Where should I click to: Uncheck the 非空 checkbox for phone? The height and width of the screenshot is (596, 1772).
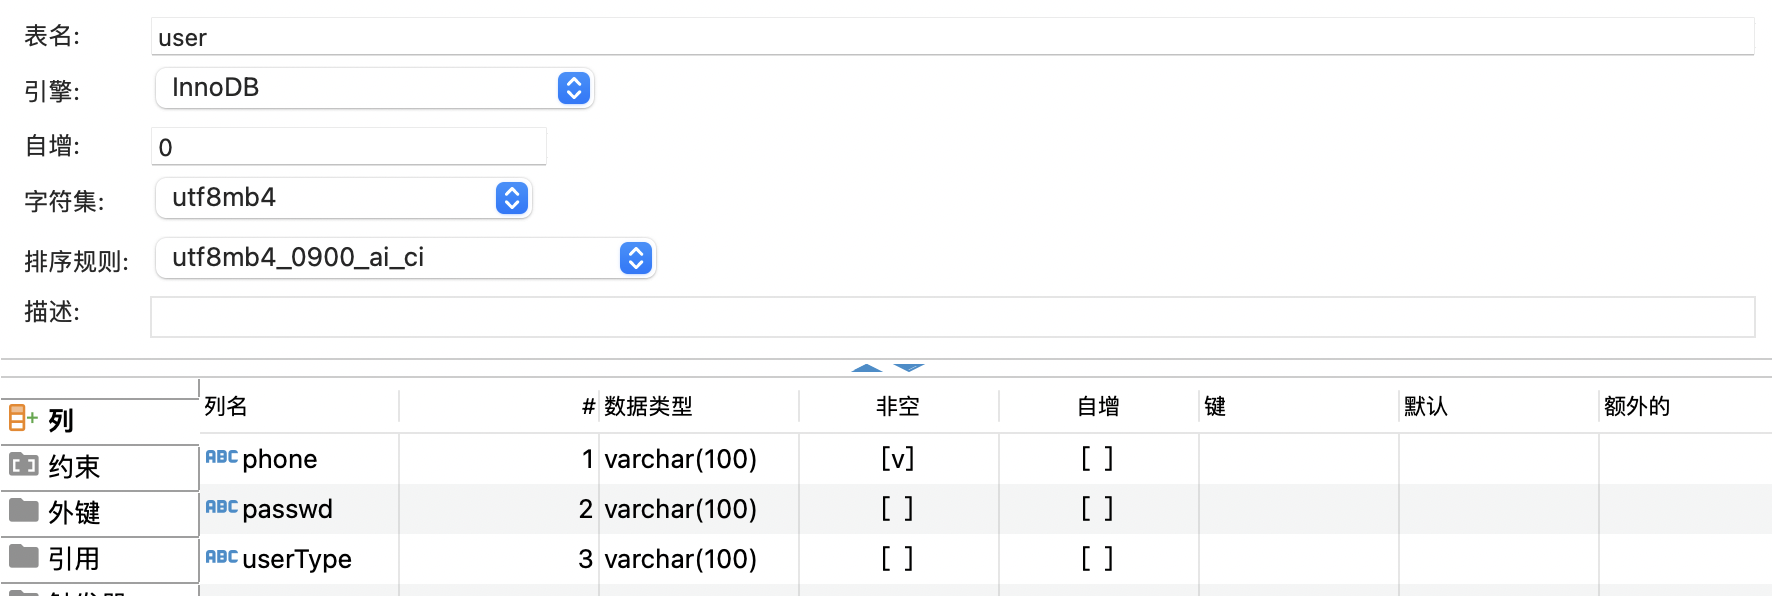(898, 458)
